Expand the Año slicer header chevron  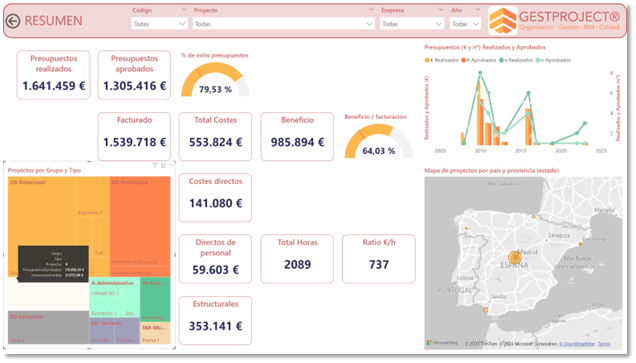(478, 10)
